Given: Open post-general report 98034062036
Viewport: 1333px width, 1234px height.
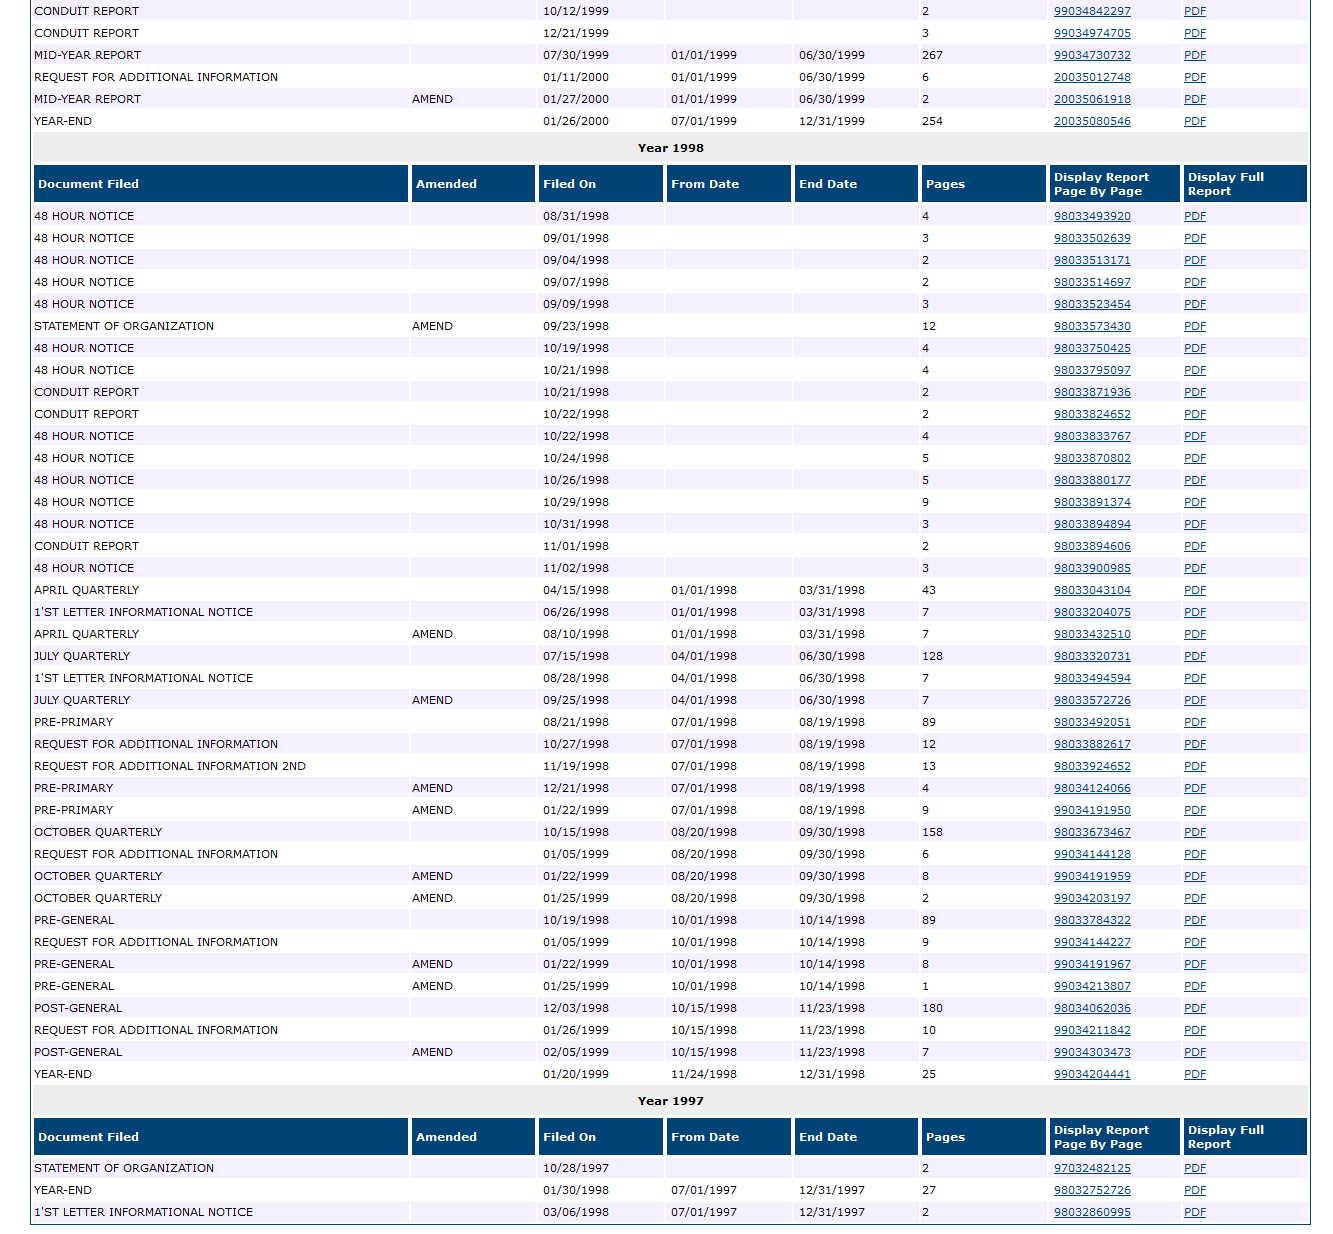Looking at the screenshot, I should [x=1092, y=1008].
